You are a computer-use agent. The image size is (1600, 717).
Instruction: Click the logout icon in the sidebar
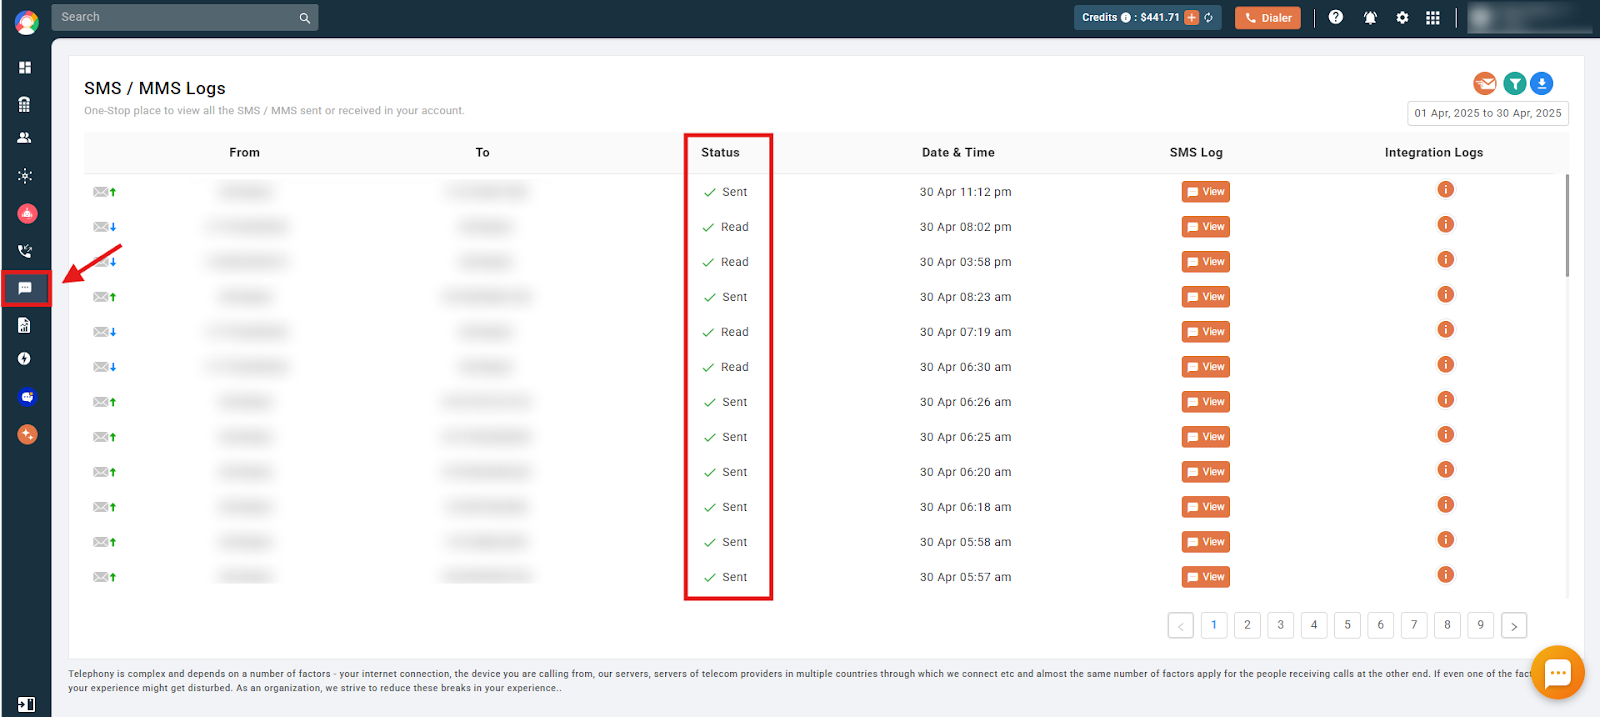(27, 704)
